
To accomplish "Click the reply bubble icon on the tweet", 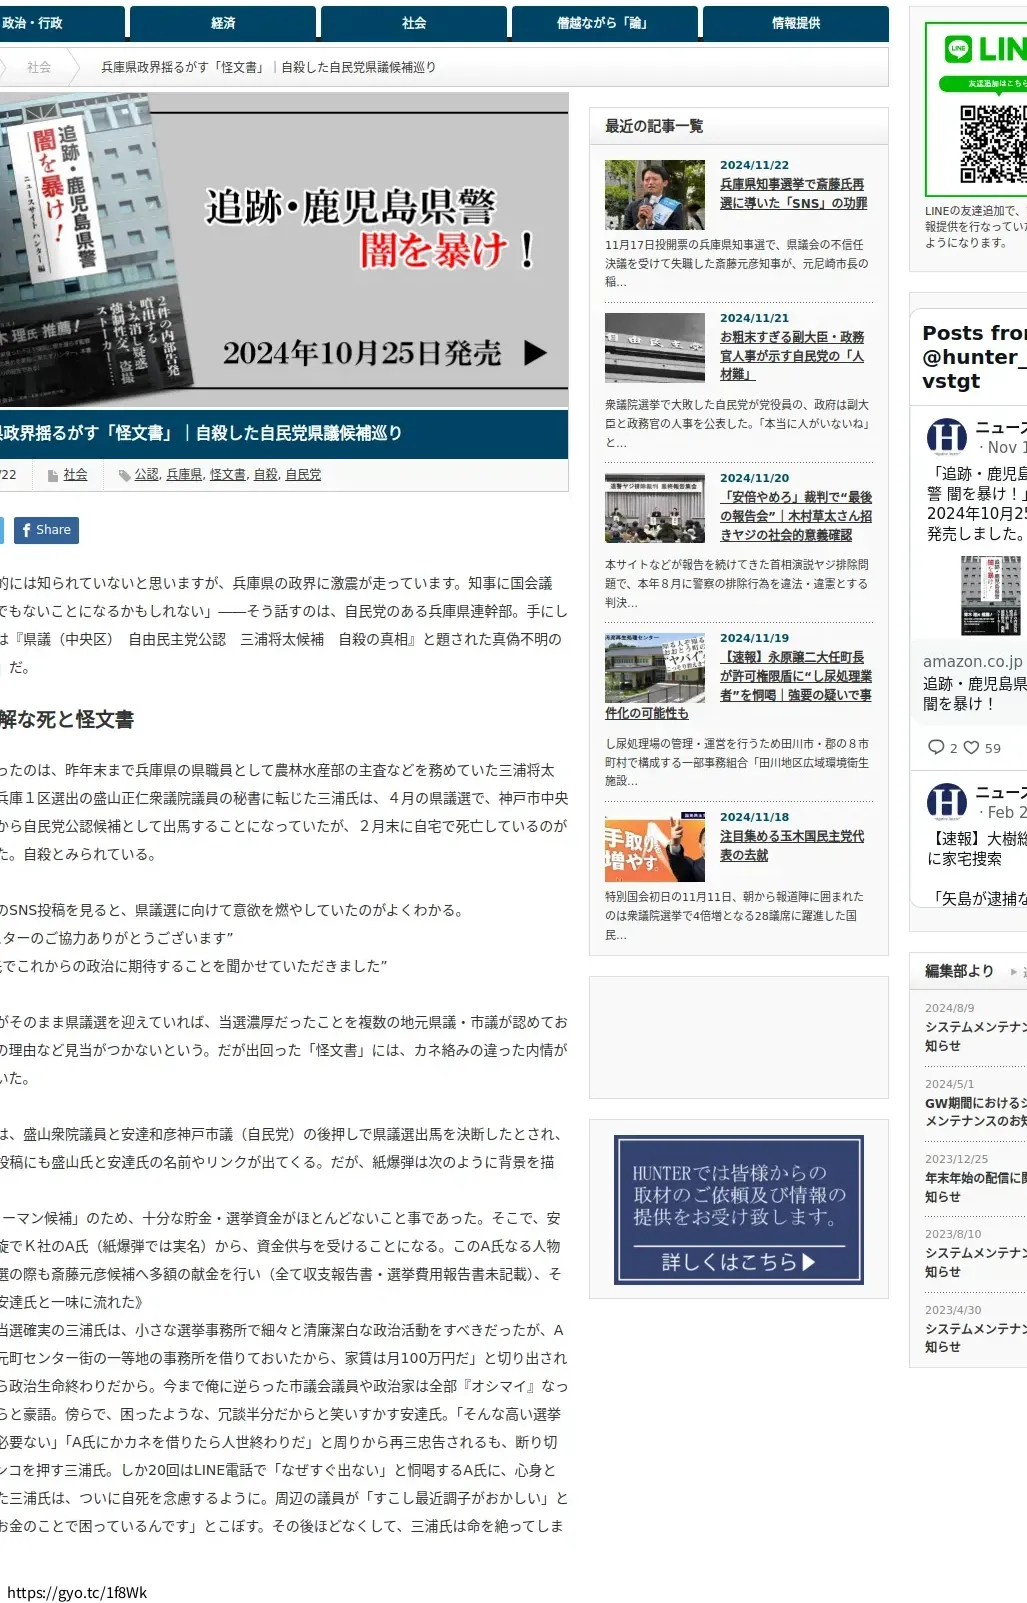I will pos(936,747).
